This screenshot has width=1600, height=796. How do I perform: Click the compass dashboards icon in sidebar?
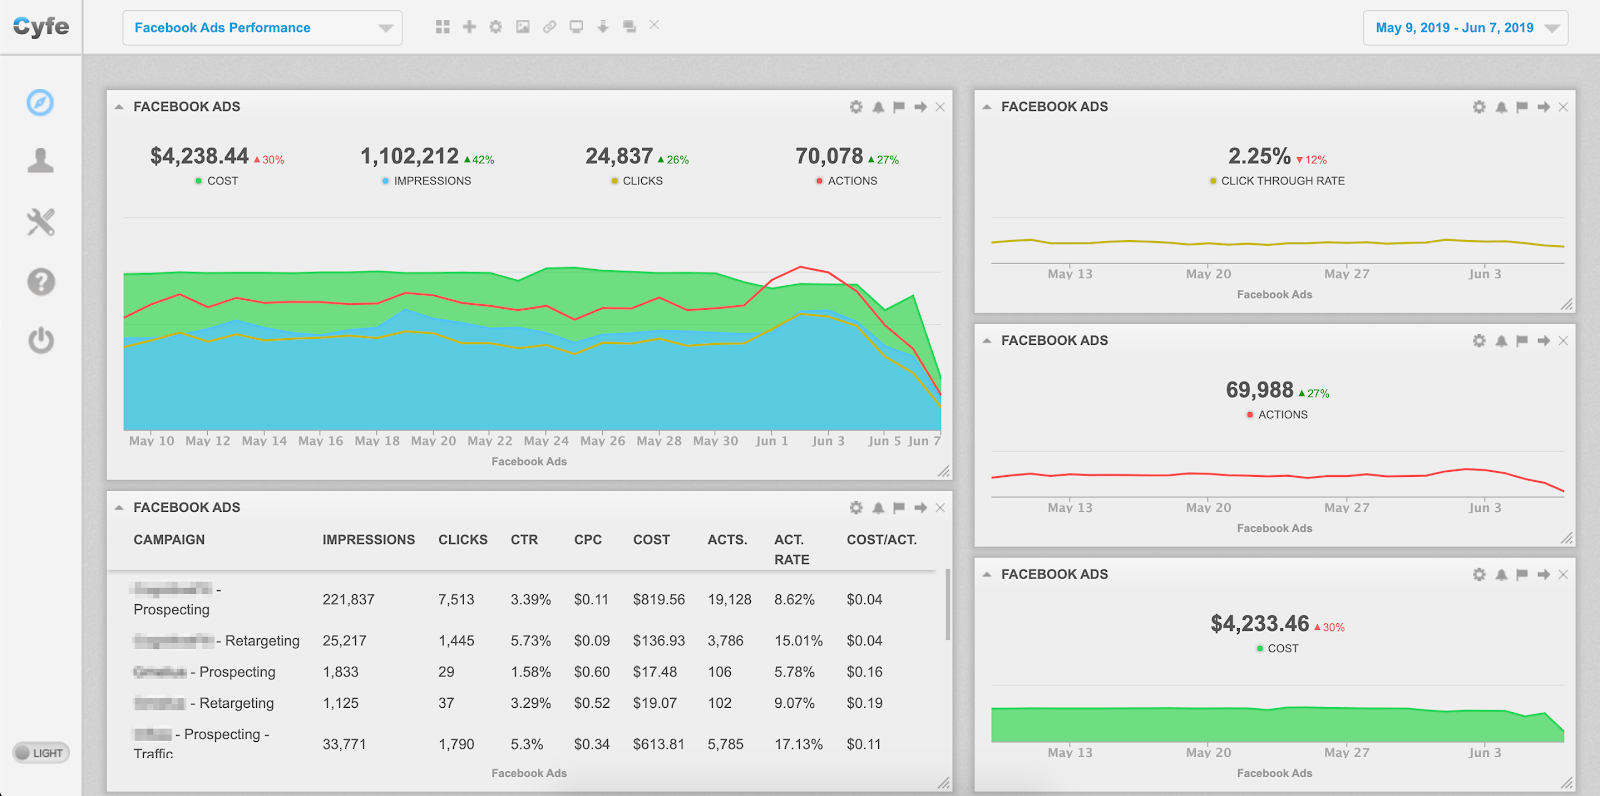click(x=40, y=102)
